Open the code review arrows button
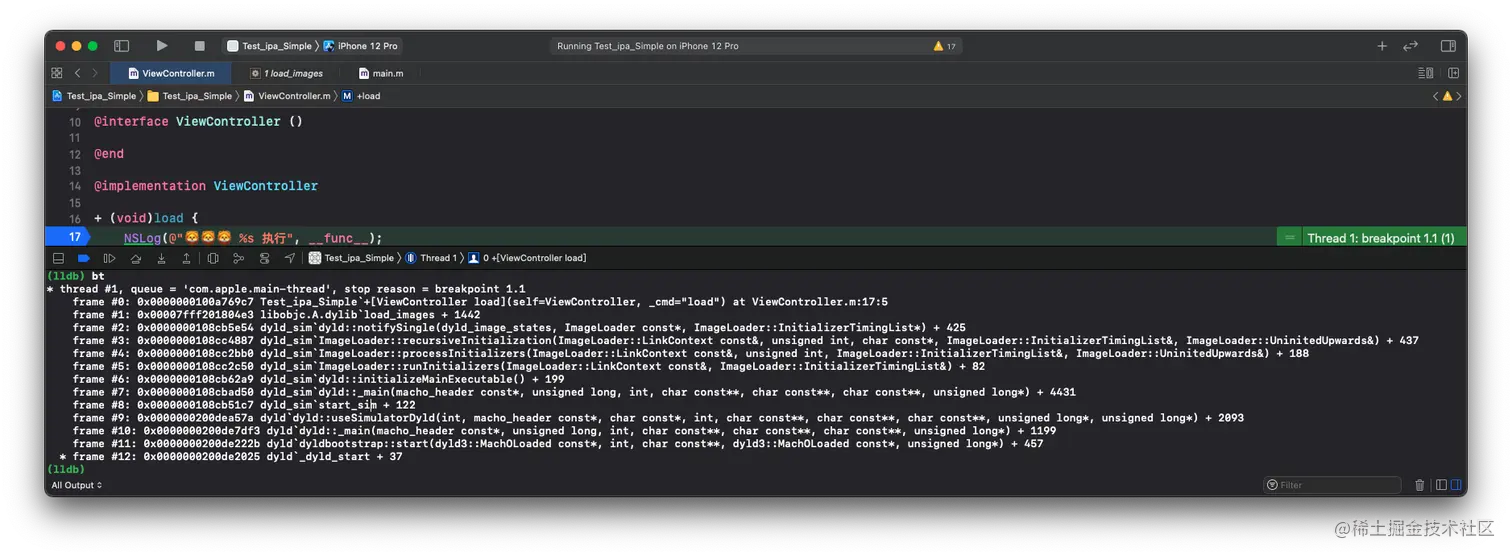Viewport: 1512px width, 556px height. (x=1411, y=46)
